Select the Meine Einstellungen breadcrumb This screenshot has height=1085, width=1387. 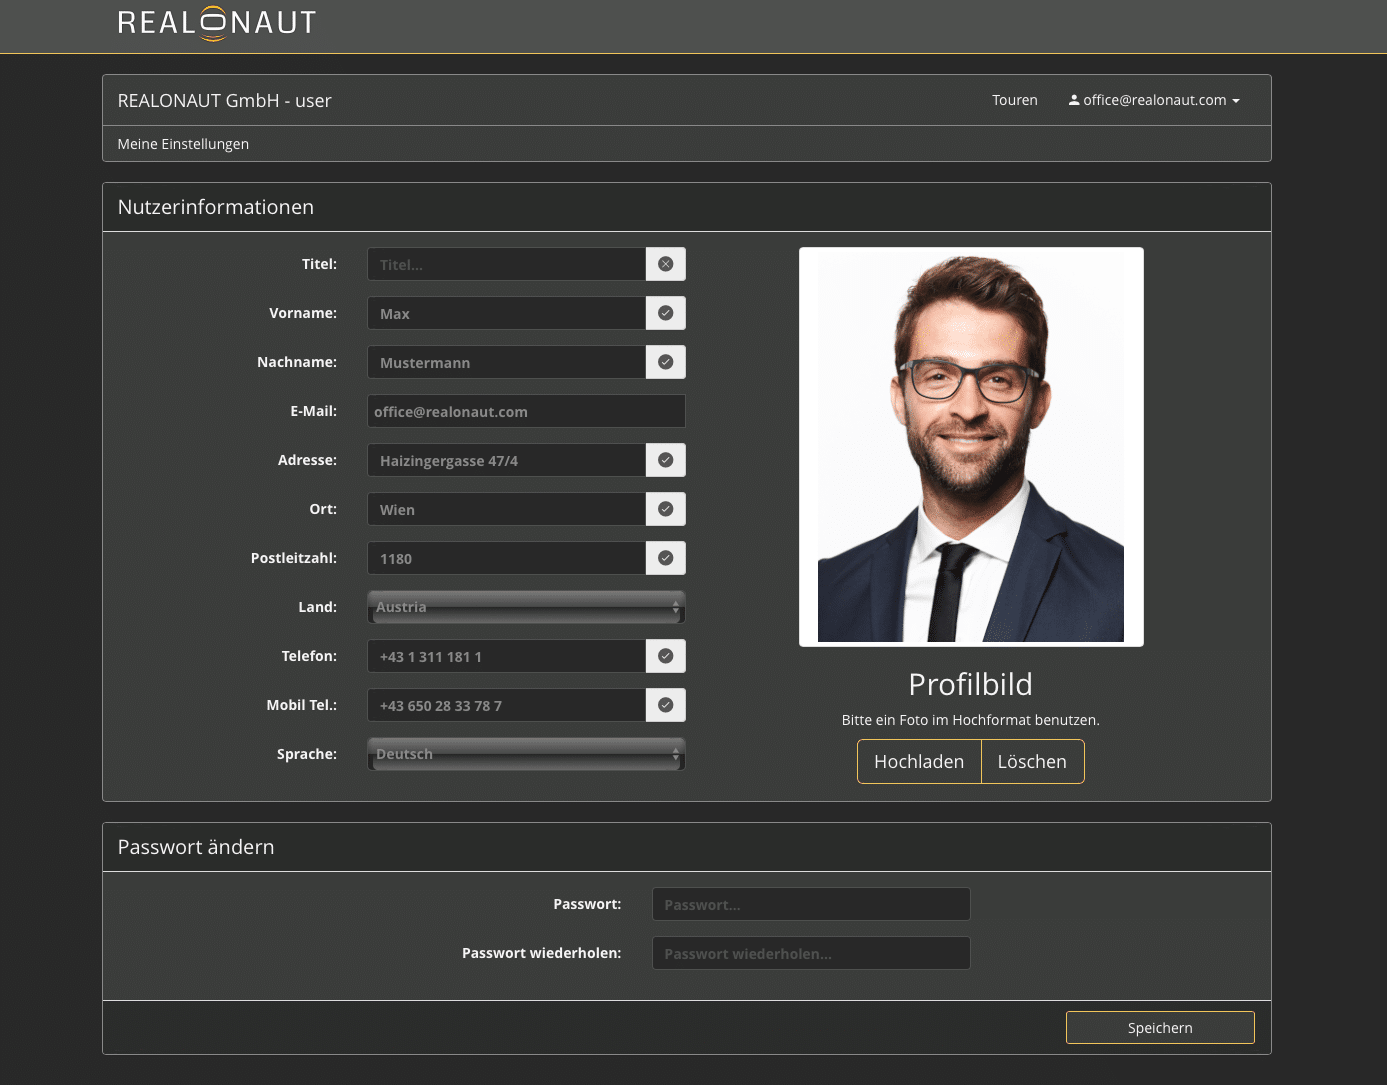(183, 144)
